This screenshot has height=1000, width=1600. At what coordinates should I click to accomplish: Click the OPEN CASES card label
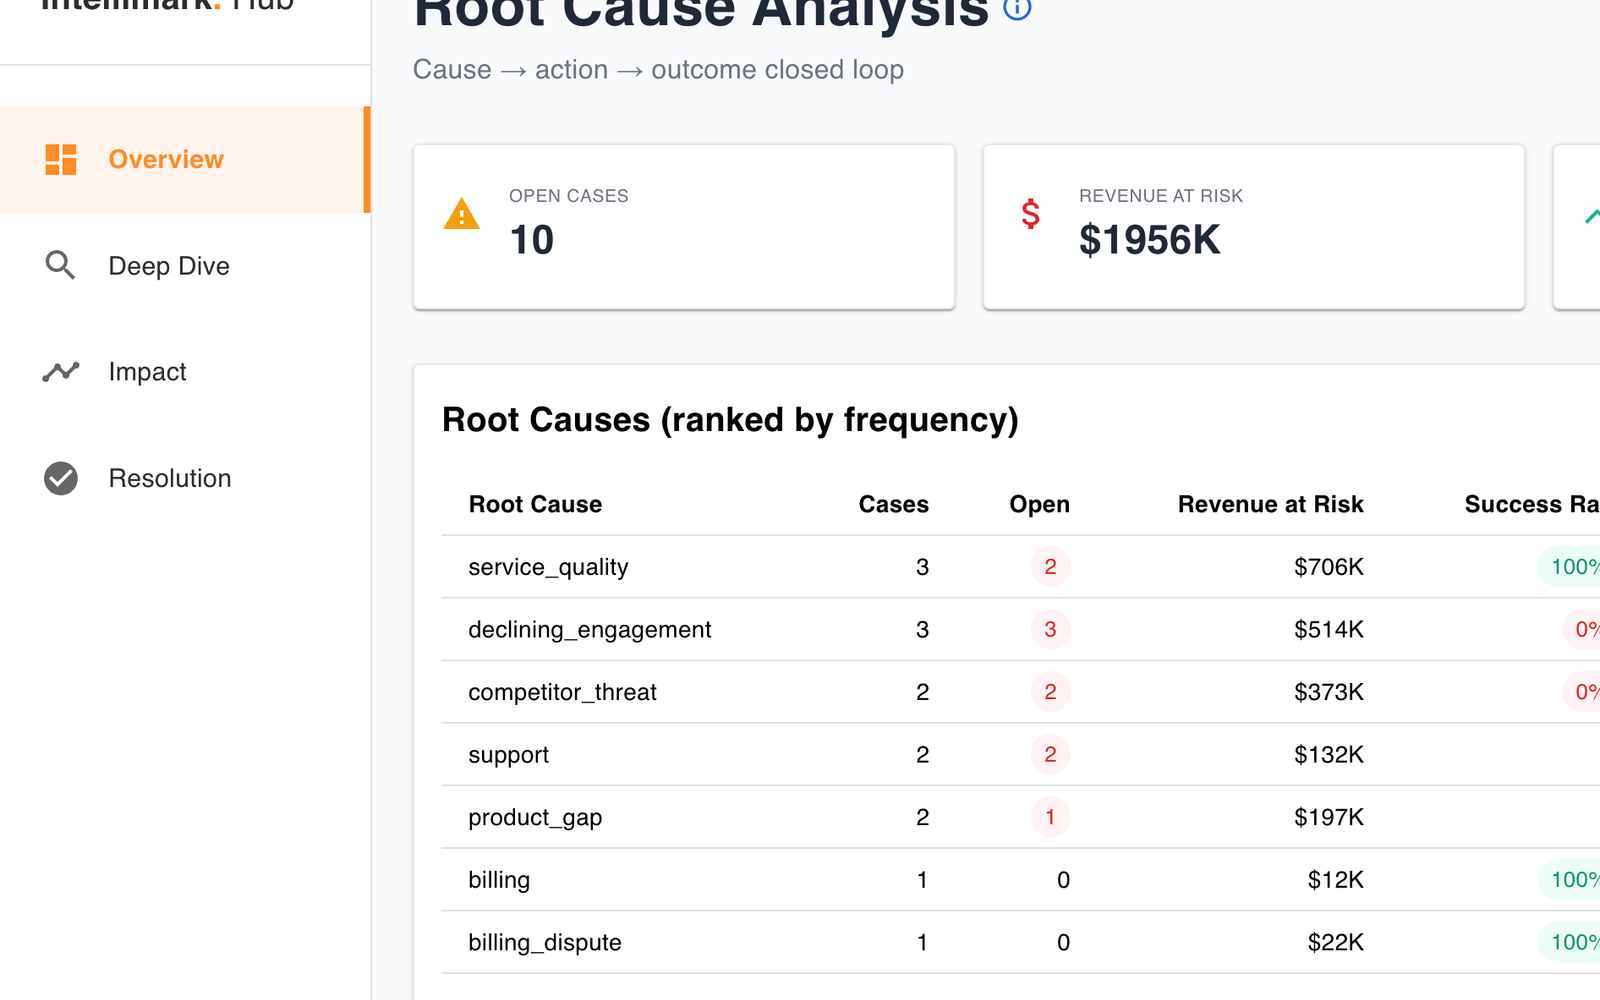568,196
